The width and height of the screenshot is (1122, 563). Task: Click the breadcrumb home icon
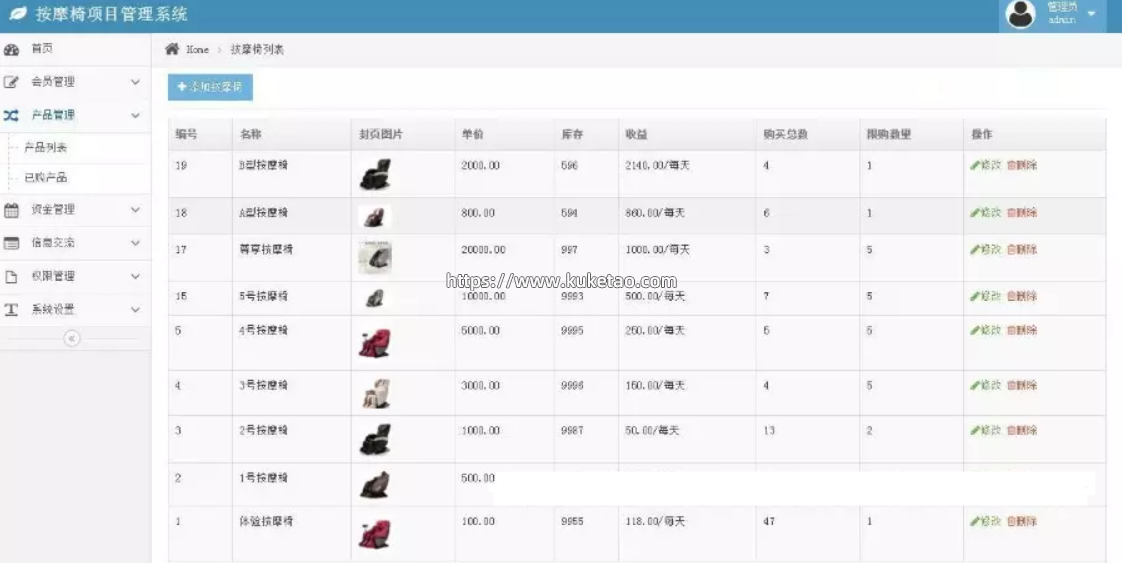[172, 49]
